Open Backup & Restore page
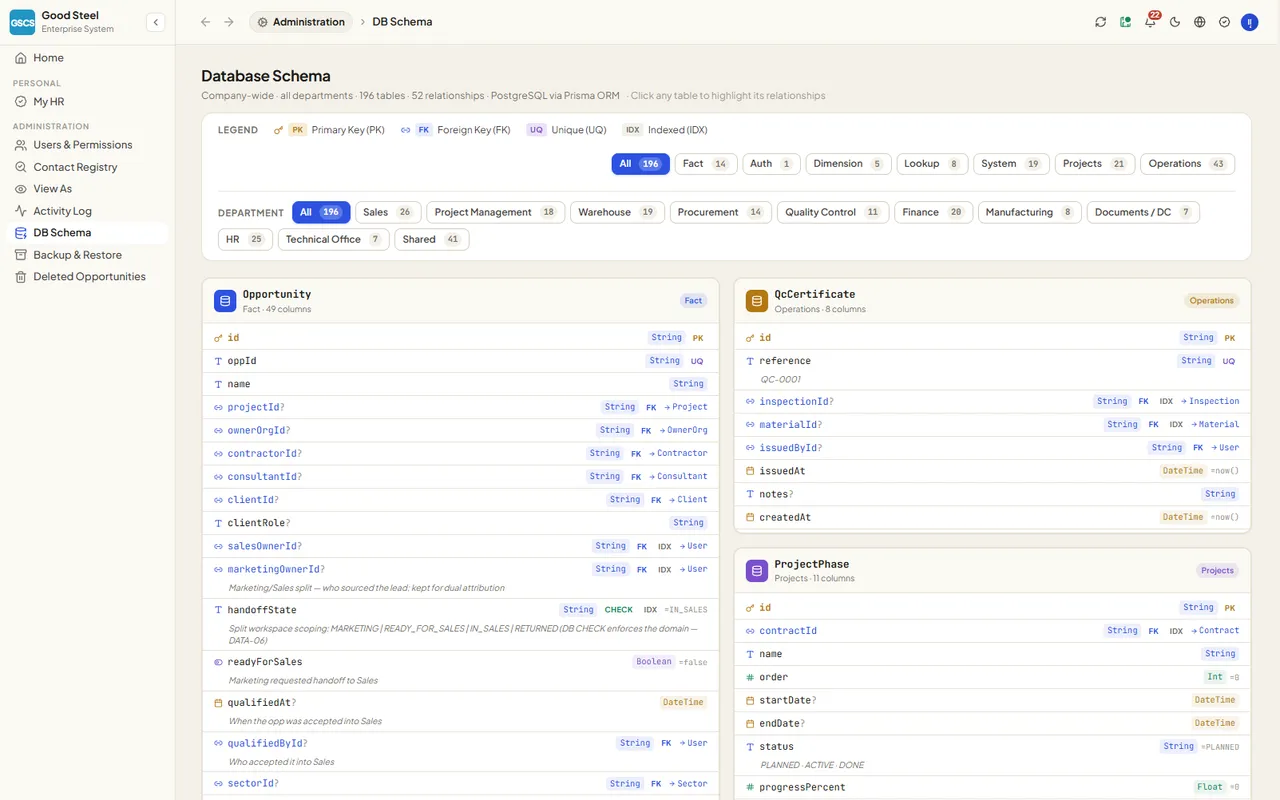 click(88, 255)
